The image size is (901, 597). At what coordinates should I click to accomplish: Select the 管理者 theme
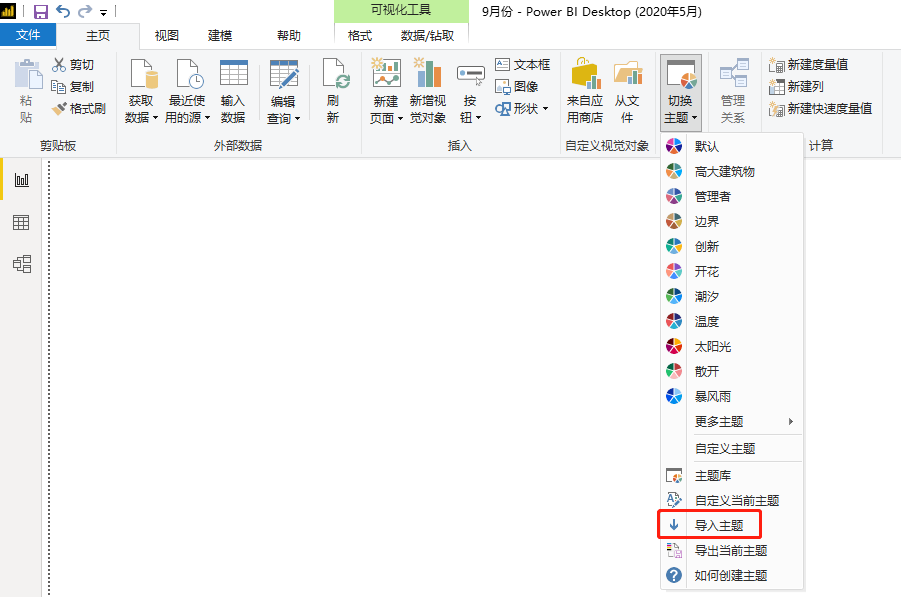coord(731,196)
